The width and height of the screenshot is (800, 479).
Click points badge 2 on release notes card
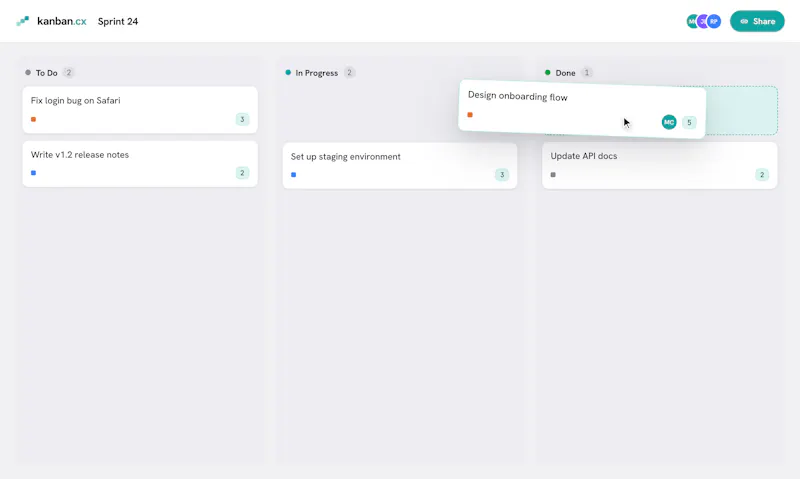pyautogui.click(x=242, y=173)
